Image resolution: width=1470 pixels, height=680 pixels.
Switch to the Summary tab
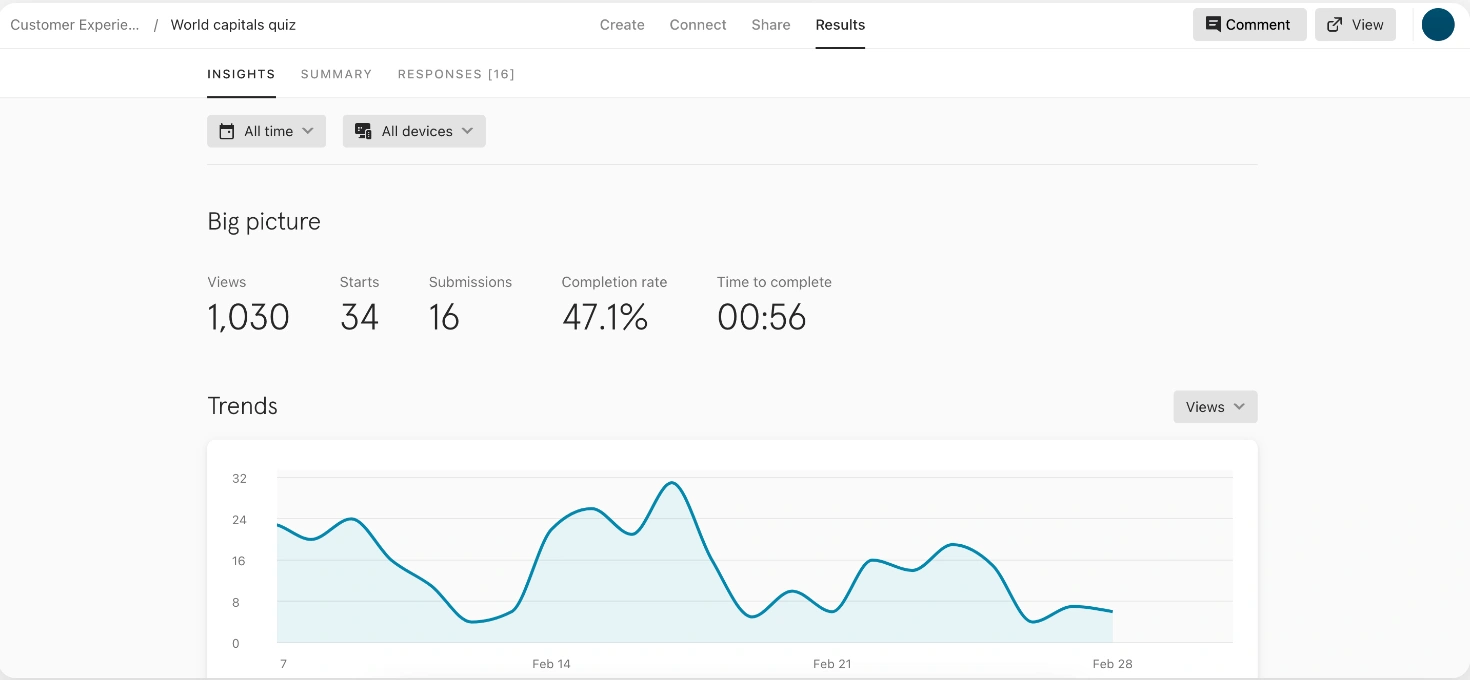click(x=336, y=73)
